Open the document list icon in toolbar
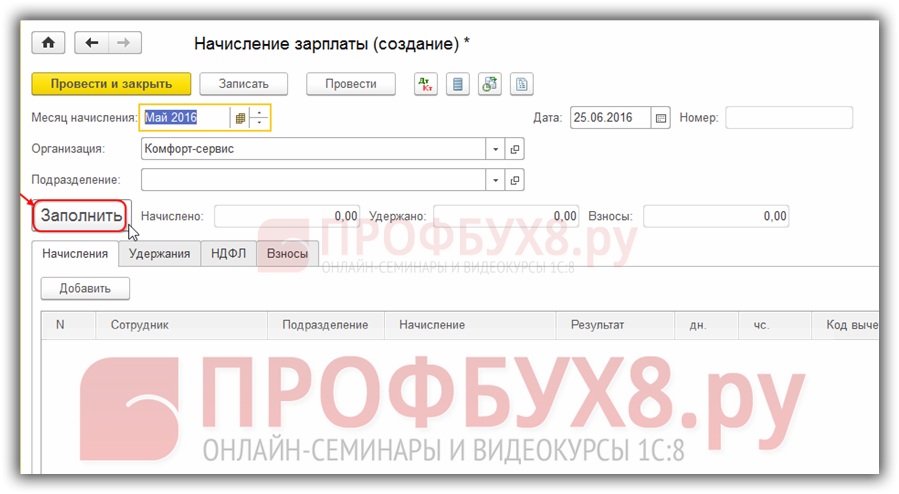The height and width of the screenshot is (494, 899). (457, 84)
